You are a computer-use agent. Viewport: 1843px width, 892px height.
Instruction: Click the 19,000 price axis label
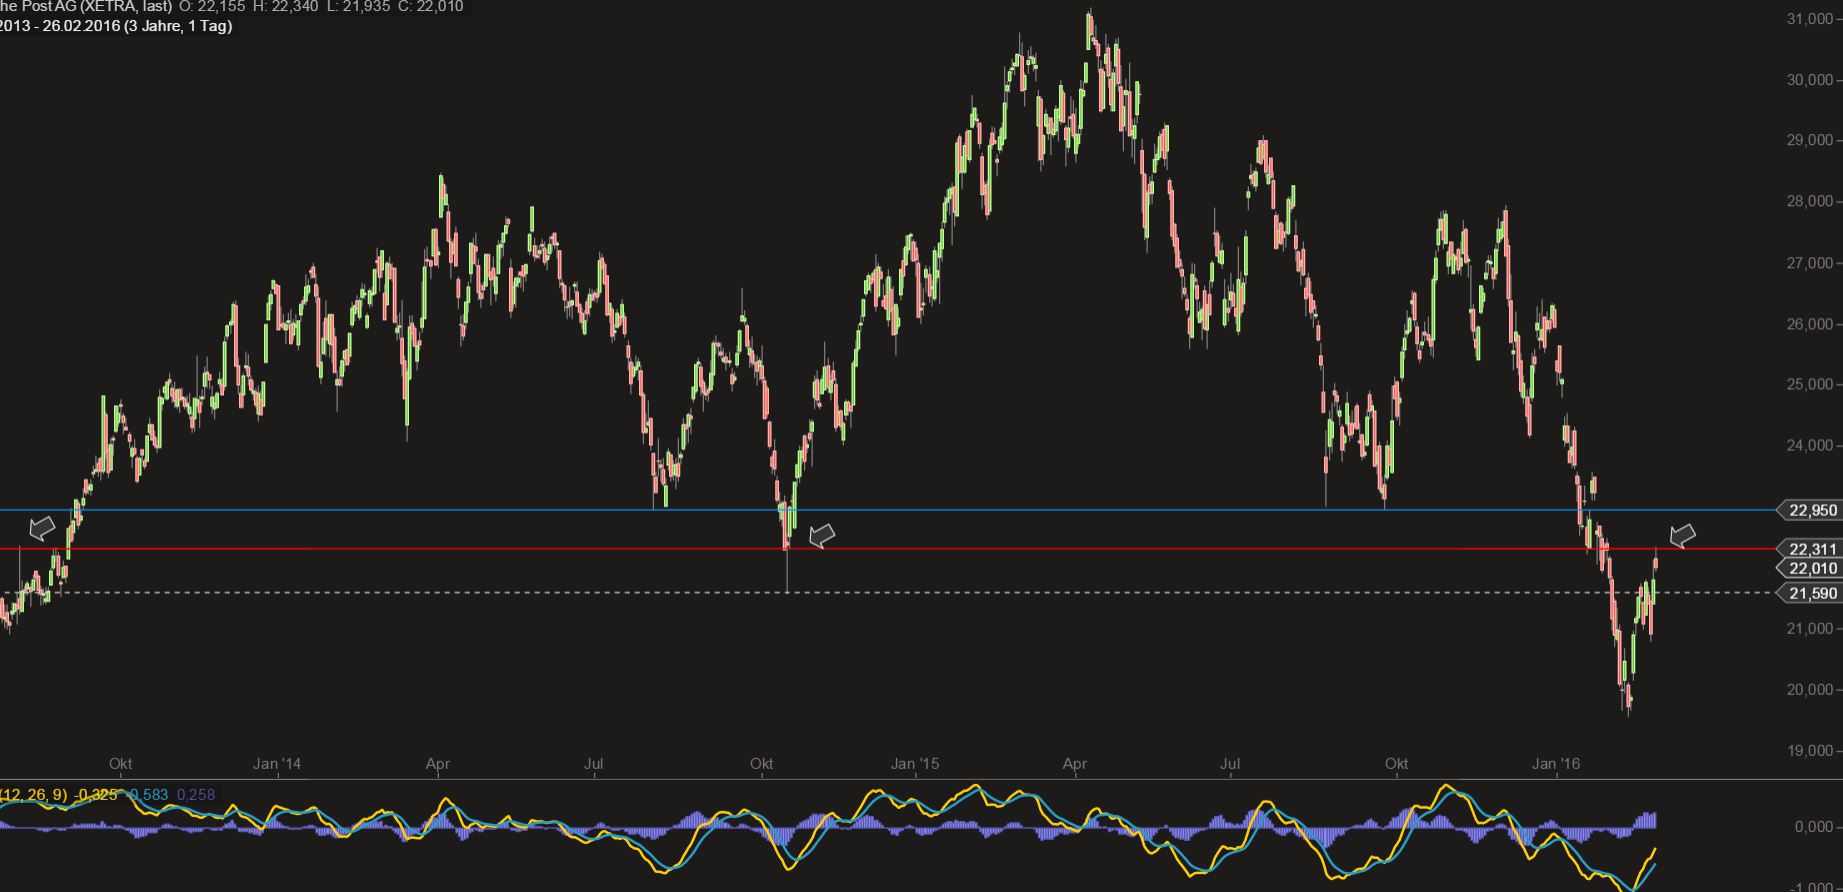pos(1809,751)
